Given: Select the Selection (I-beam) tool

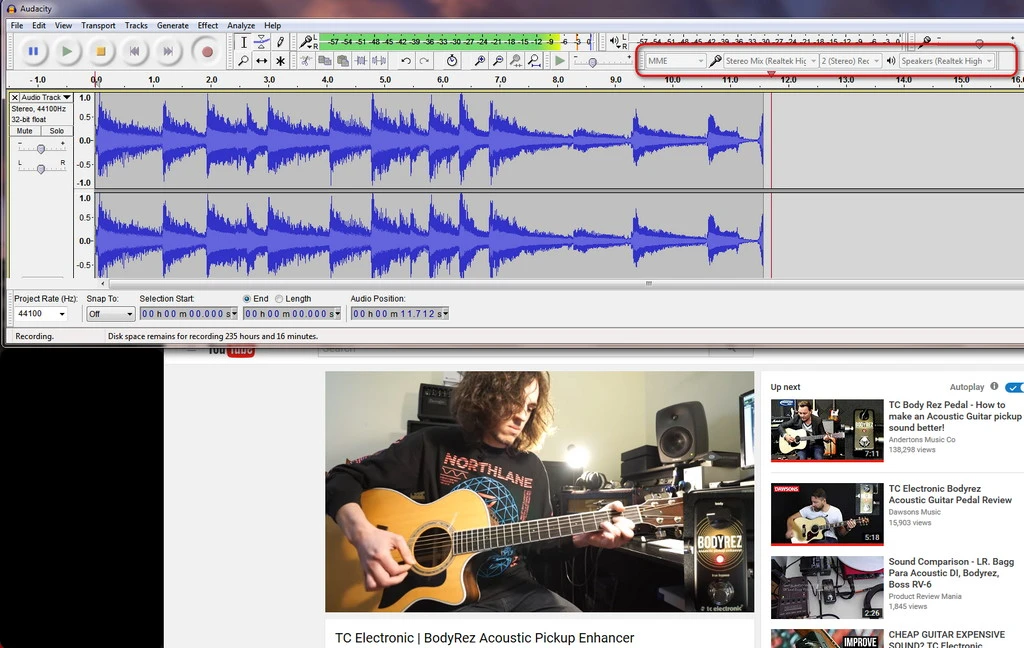Looking at the screenshot, I should (244, 42).
